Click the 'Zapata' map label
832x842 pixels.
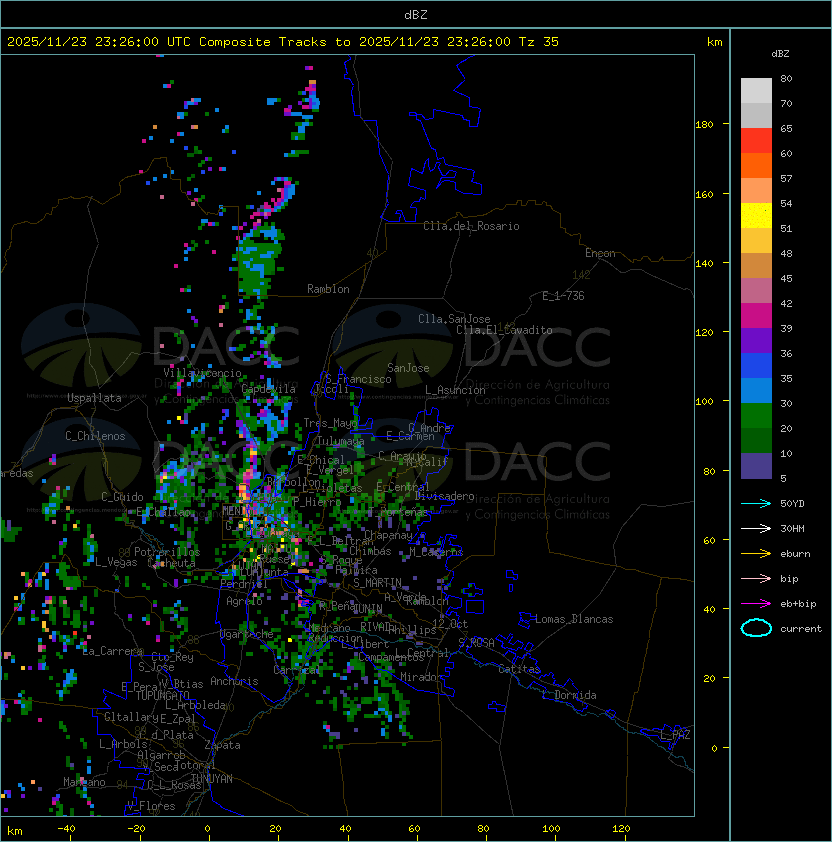click(x=222, y=745)
